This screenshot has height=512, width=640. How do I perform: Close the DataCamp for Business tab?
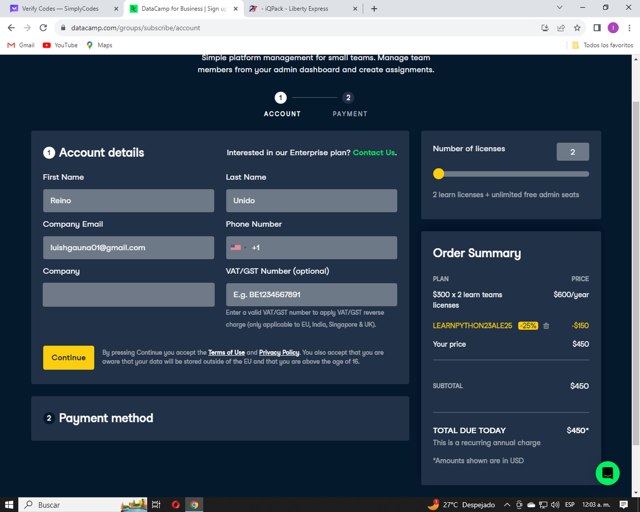236,9
